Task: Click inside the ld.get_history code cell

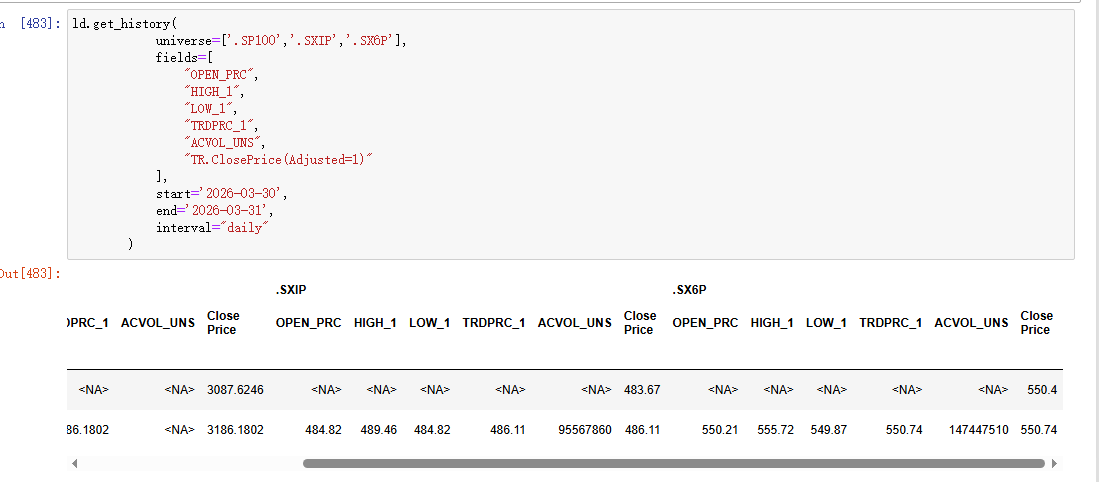Action: [571, 135]
